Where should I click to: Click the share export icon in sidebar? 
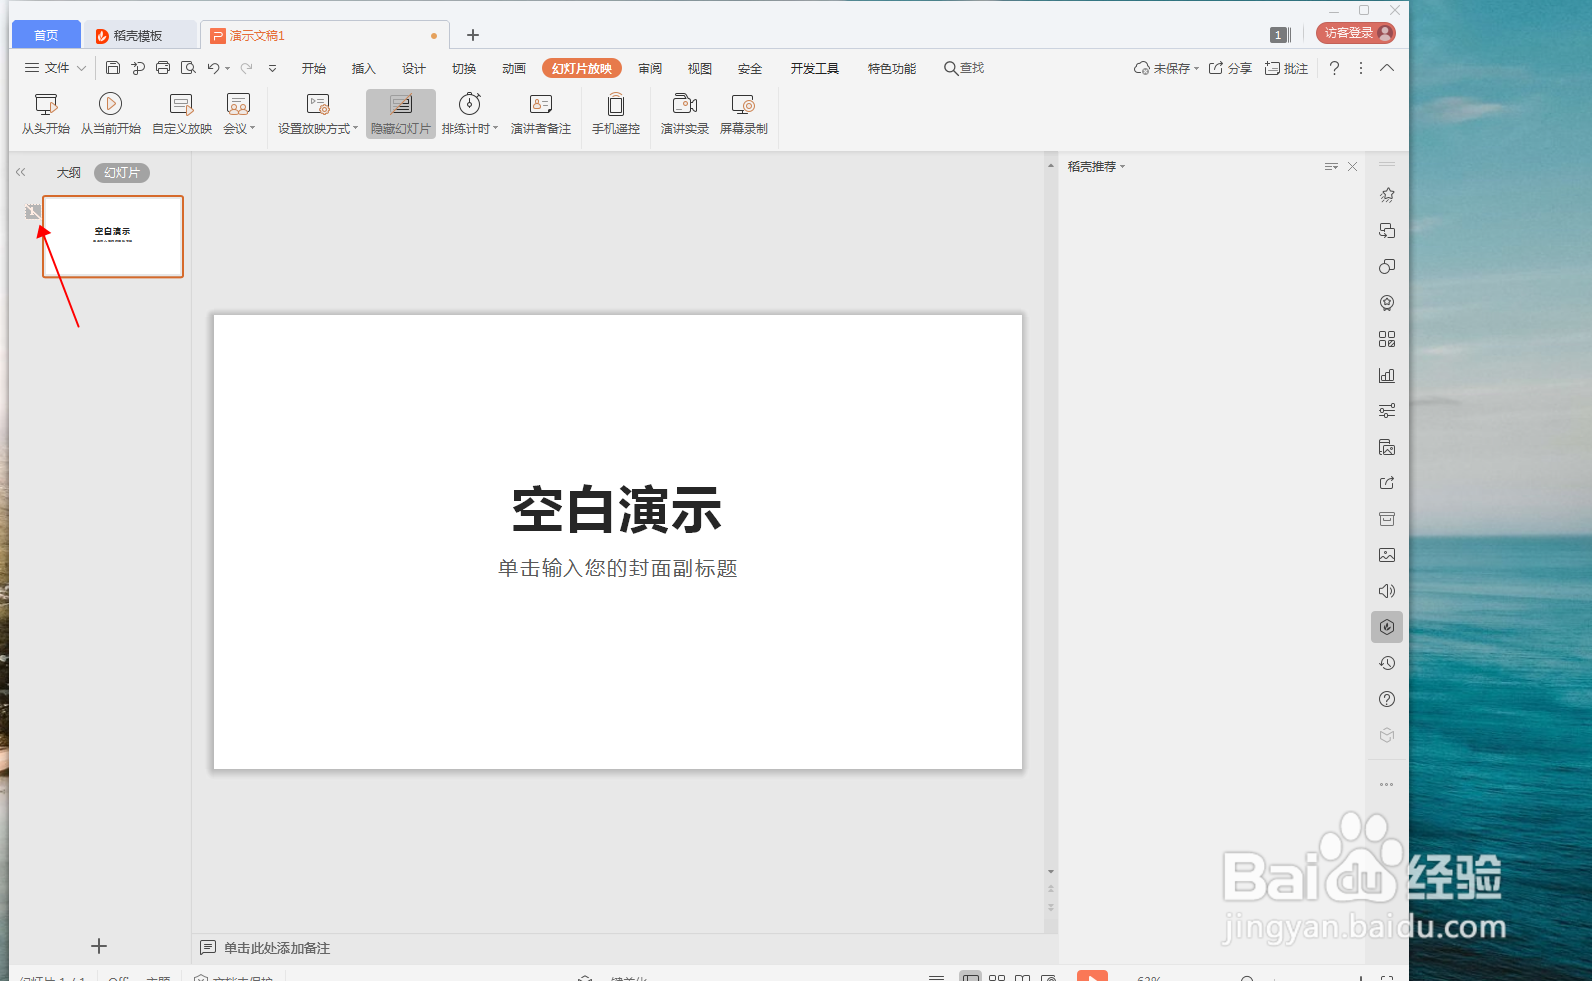coord(1387,483)
